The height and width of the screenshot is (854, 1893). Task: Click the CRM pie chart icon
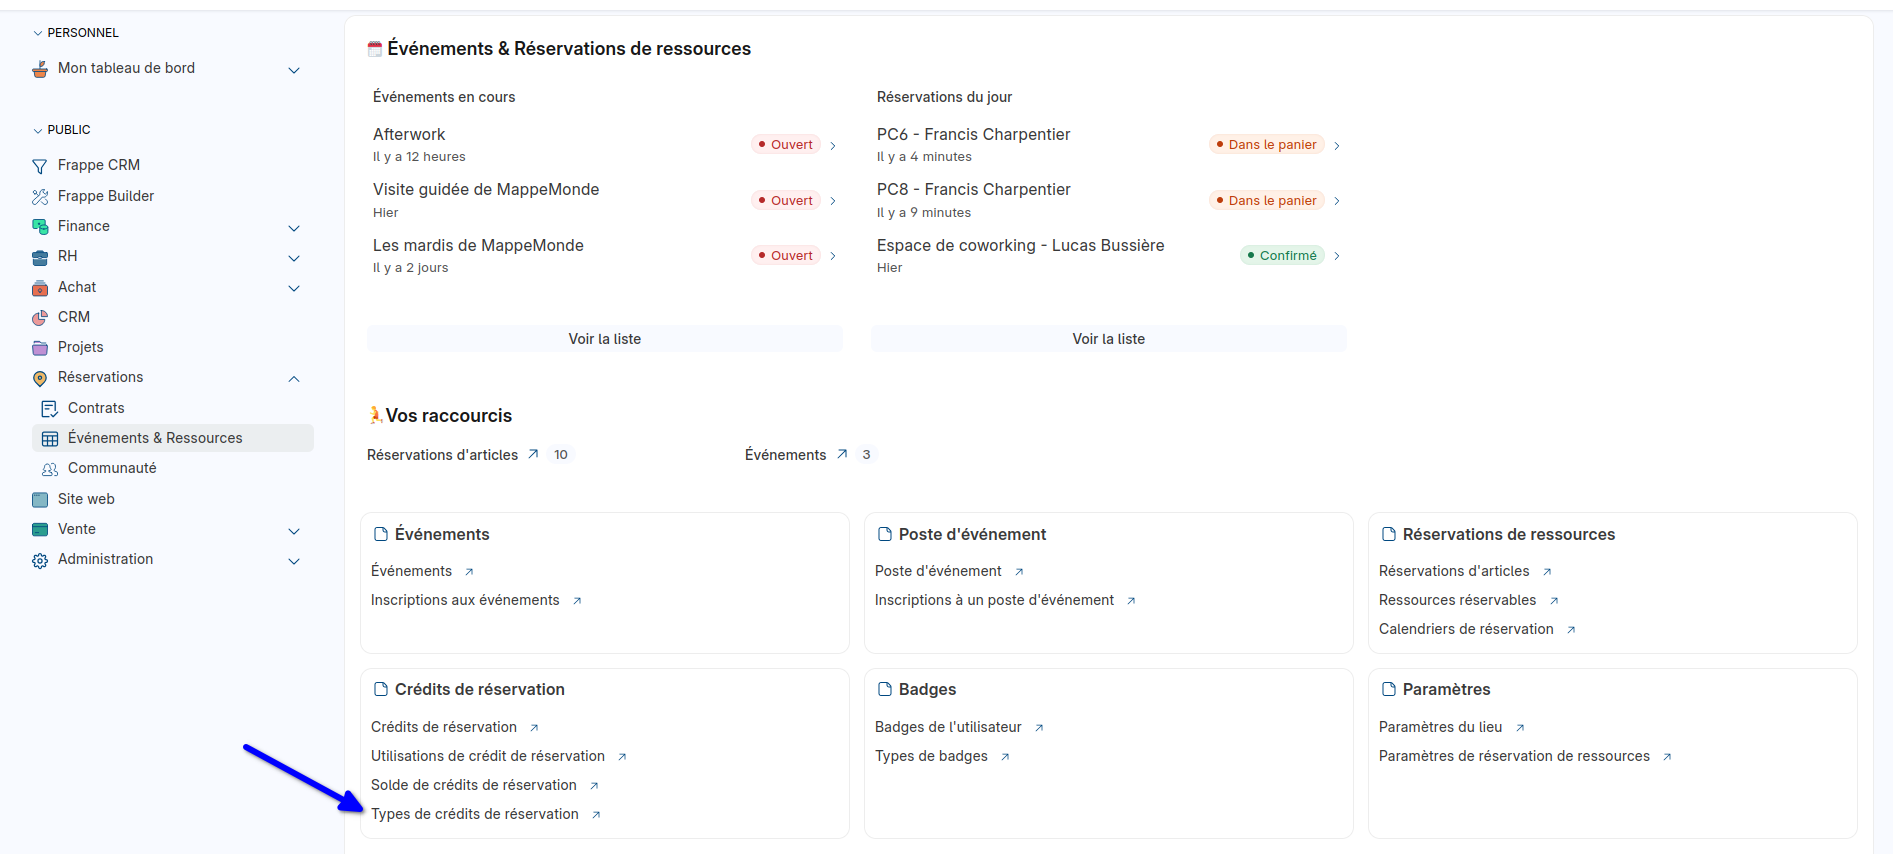(40, 318)
